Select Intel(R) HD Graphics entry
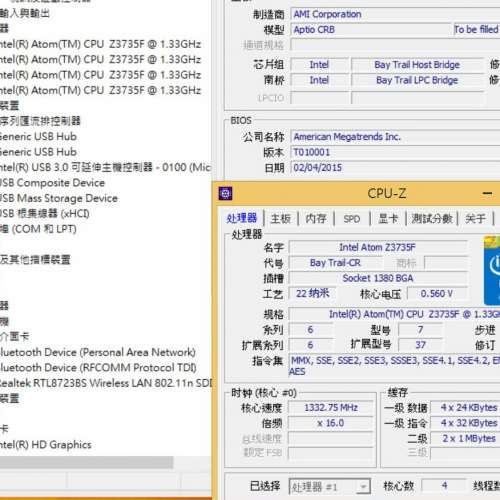The image size is (500, 500). point(46,444)
